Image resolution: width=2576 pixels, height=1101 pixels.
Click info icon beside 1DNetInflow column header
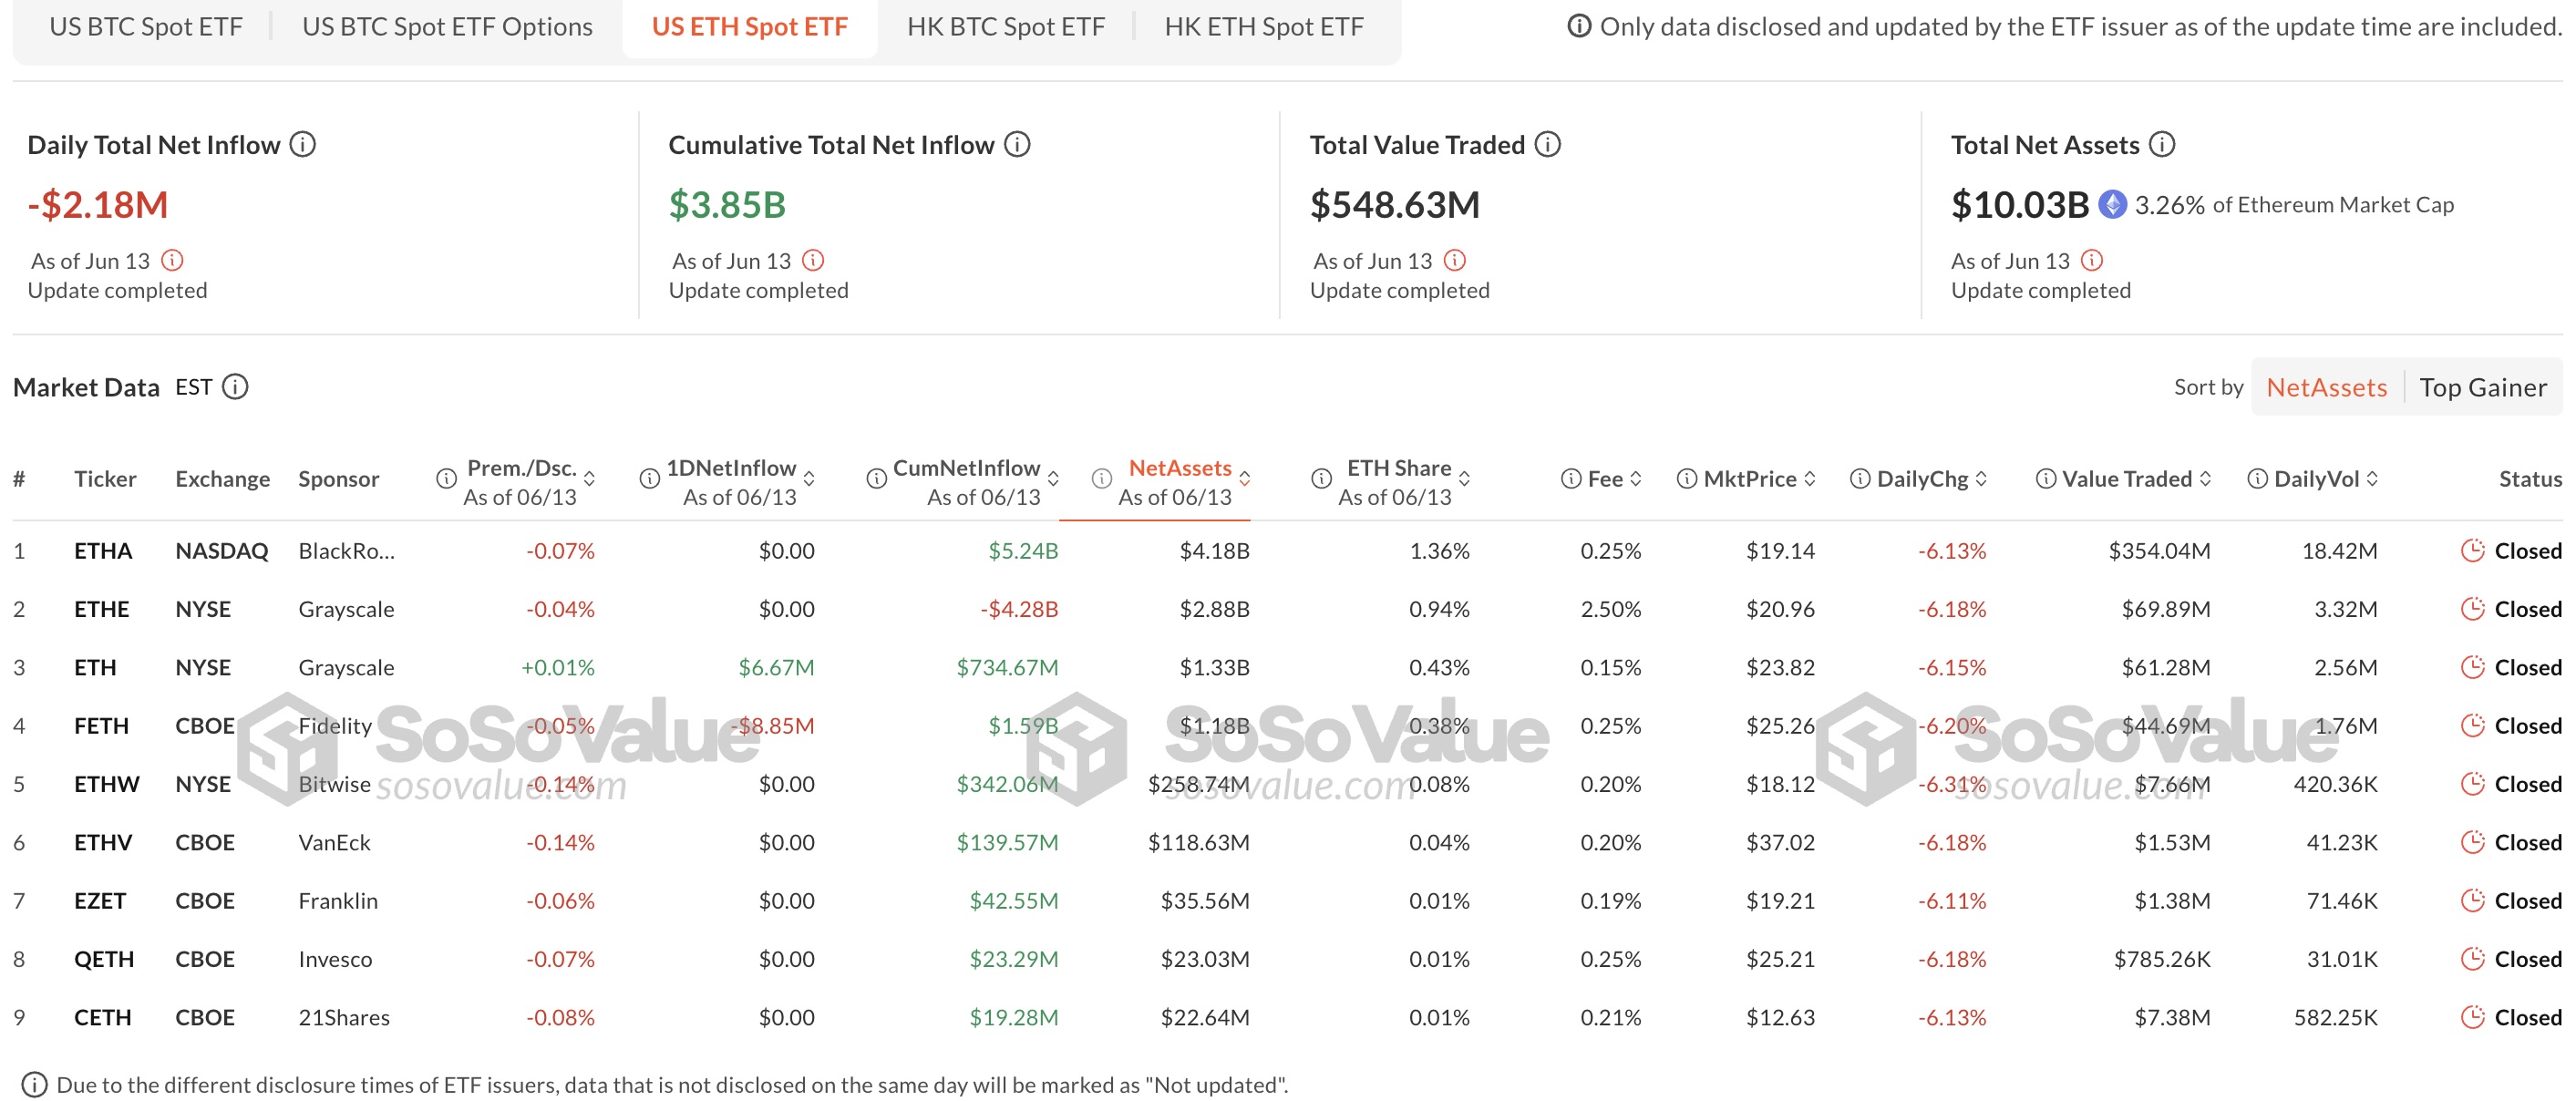click(x=649, y=479)
